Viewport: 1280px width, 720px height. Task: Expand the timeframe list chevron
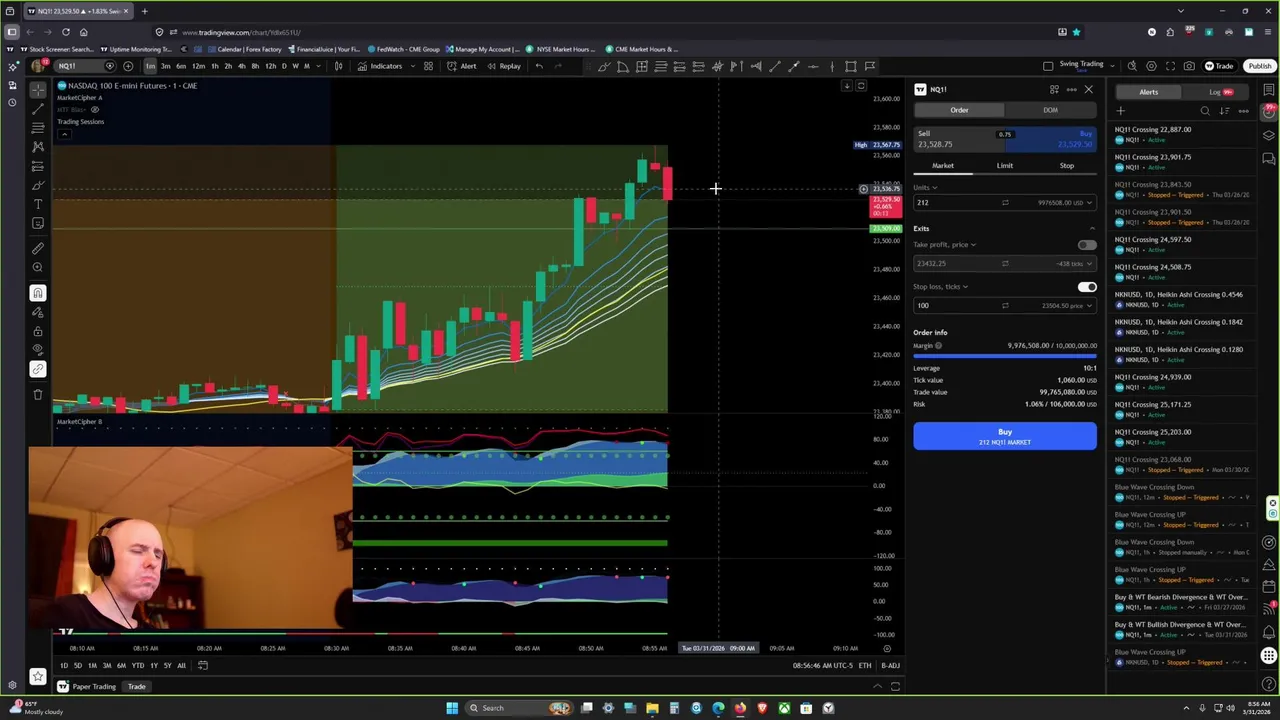click(319, 66)
